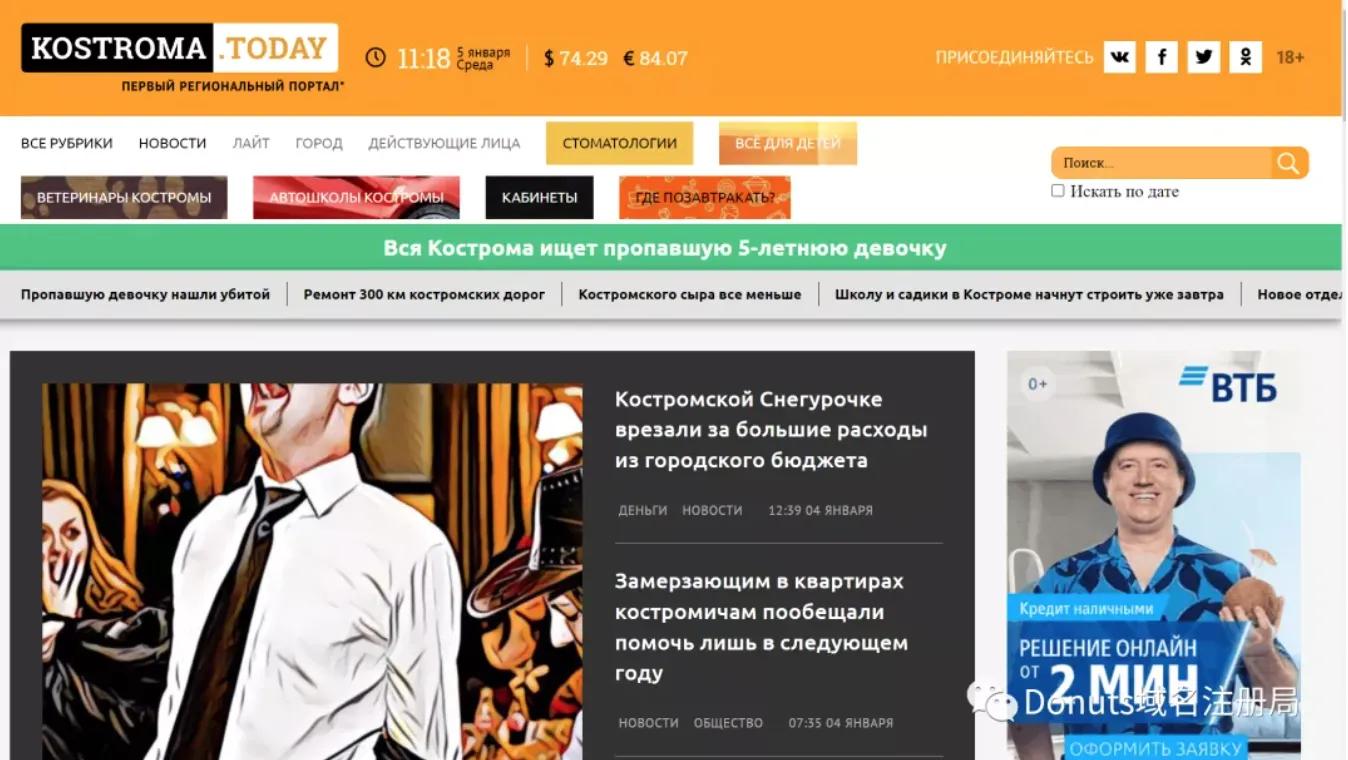Open the VK social network icon
The width and height of the screenshot is (1348, 760).
(x=1119, y=57)
